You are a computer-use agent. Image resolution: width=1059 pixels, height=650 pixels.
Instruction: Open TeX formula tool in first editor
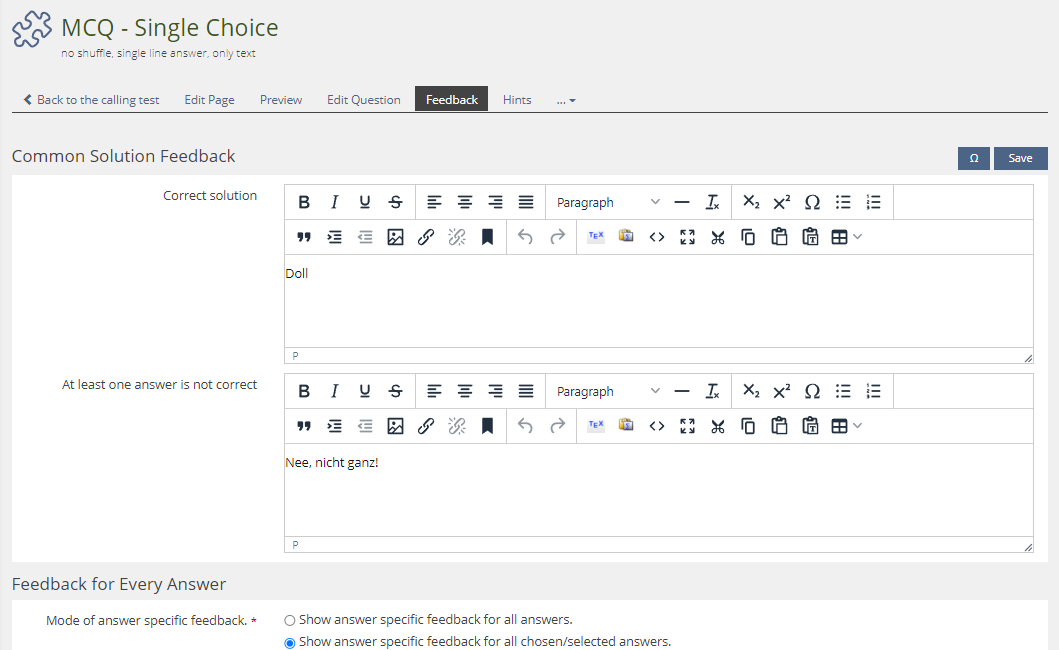click(596, 237)
